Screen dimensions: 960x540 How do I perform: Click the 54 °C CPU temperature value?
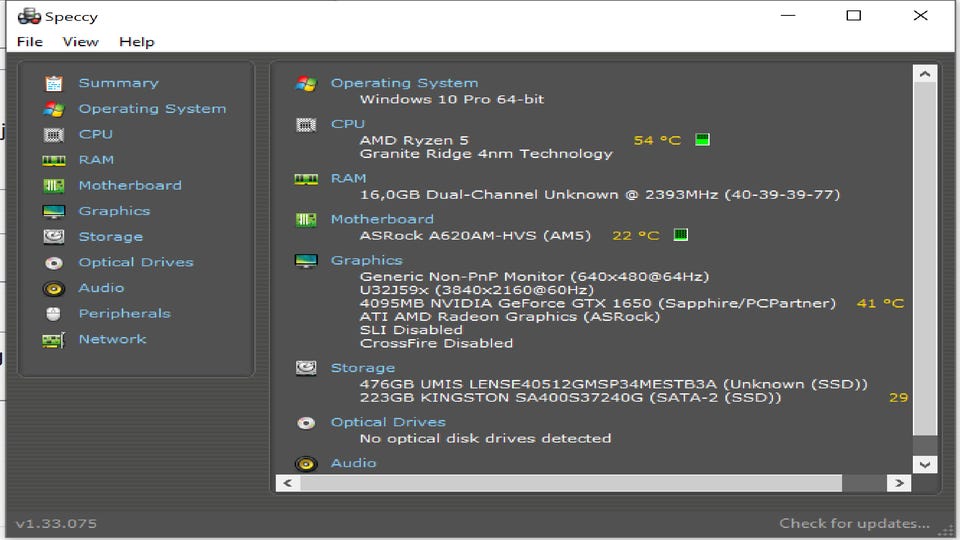click(657, 140)
